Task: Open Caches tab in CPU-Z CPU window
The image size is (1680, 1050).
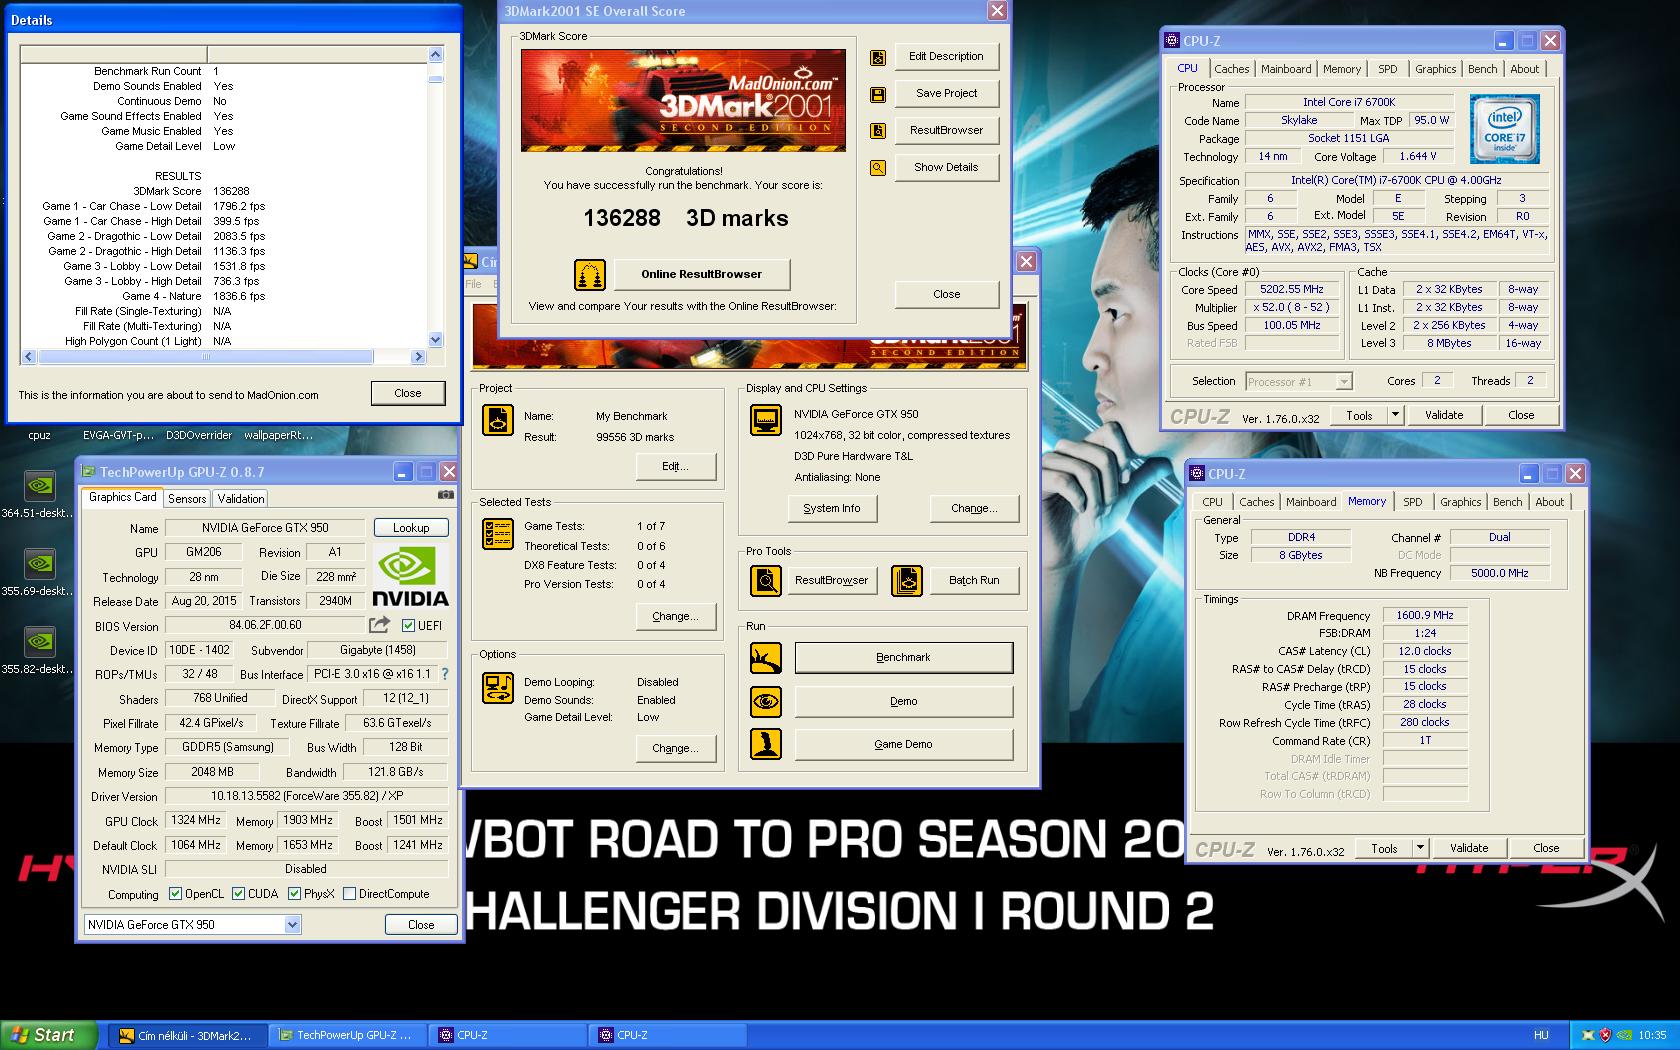Action: (1231, 69)
